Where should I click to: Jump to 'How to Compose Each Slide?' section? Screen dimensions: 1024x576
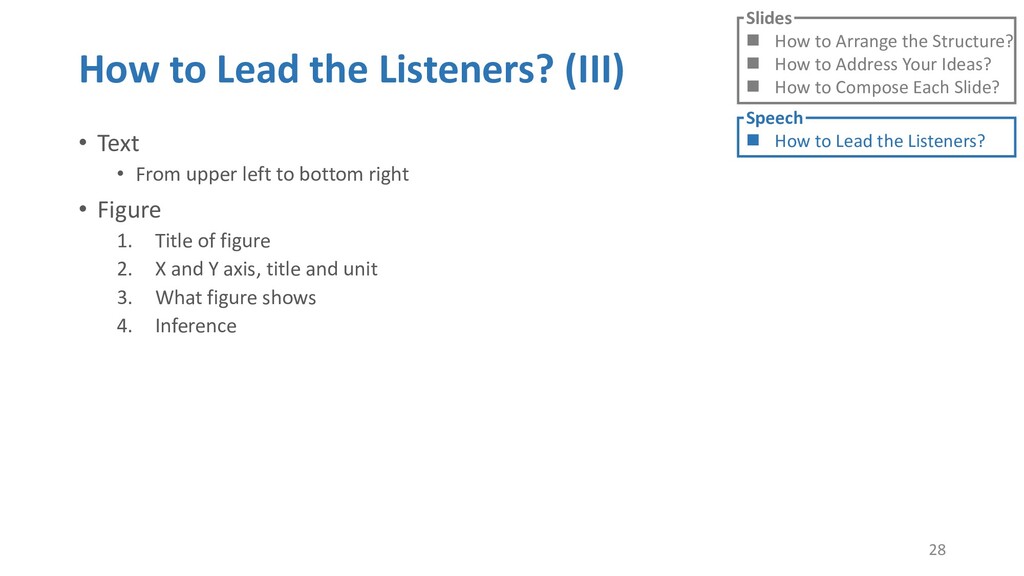click(x=886, y=87)
